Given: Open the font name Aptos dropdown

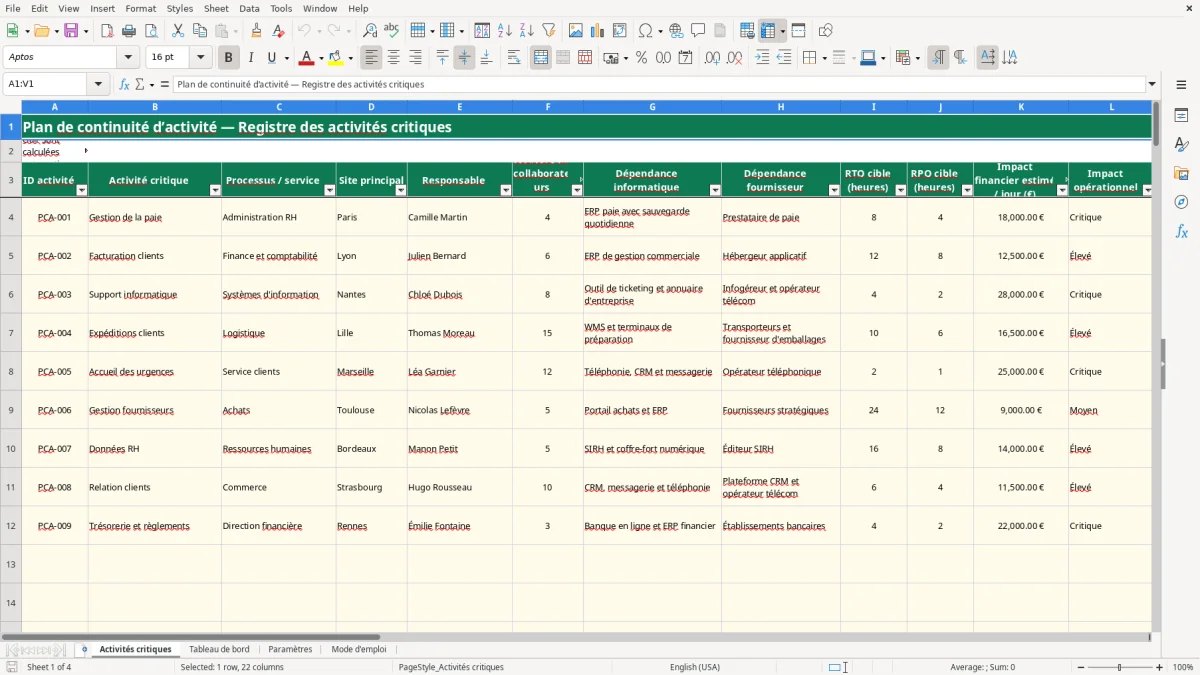Looking at the screenshot, I should click(128, 57).
